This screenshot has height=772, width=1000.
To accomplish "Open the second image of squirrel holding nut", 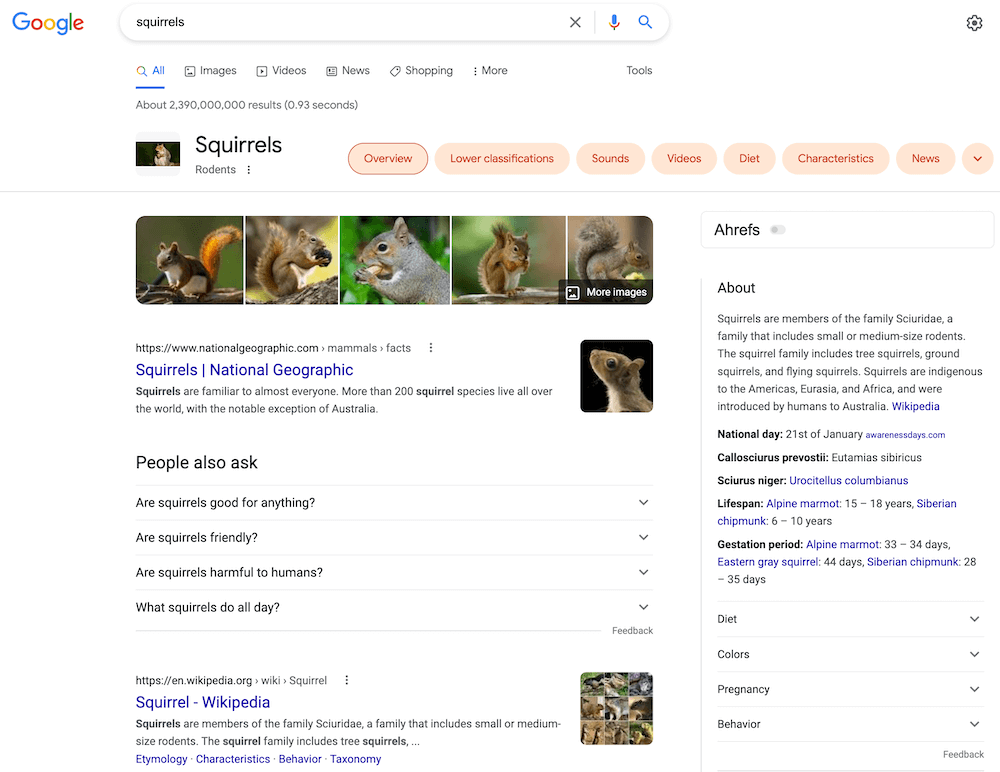I will coord(291,260).
